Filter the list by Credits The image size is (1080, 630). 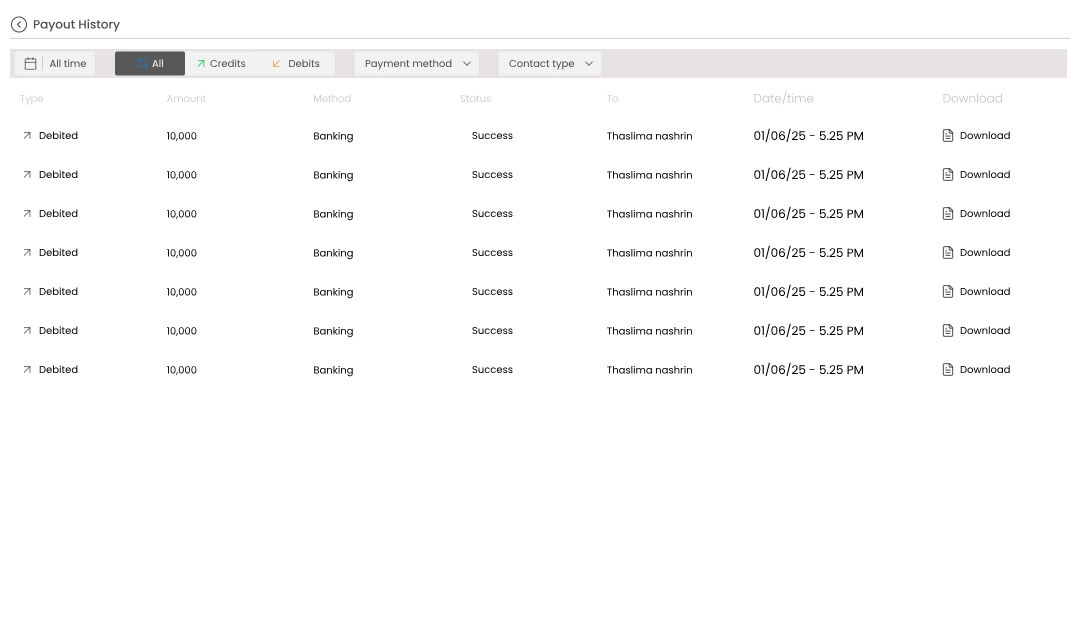click(x=221, y=64)
